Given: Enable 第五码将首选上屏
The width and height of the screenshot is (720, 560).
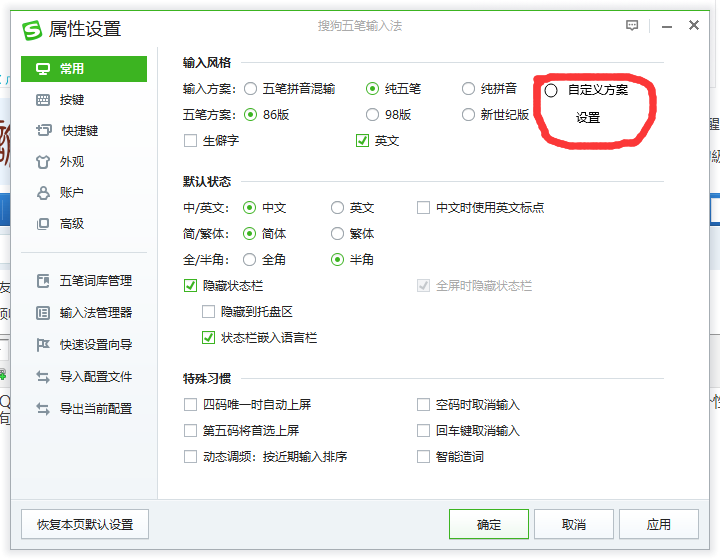Looking at the screenshot, I should tap(190, 431).
